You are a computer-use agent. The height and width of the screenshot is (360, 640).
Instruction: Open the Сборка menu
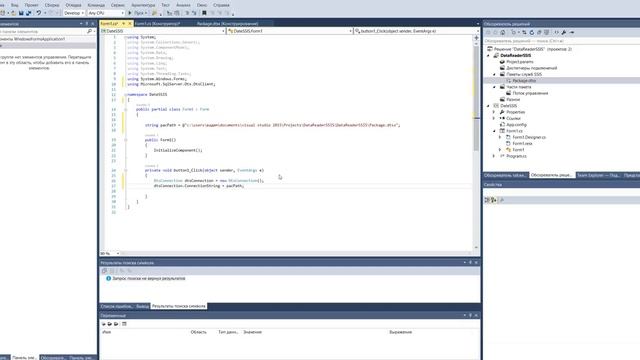pos(52,5)
